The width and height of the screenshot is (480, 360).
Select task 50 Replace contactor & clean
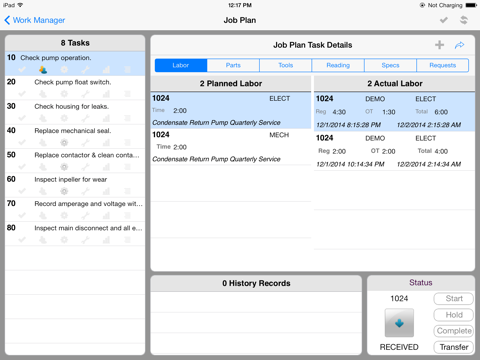click(x=75, y=161)
